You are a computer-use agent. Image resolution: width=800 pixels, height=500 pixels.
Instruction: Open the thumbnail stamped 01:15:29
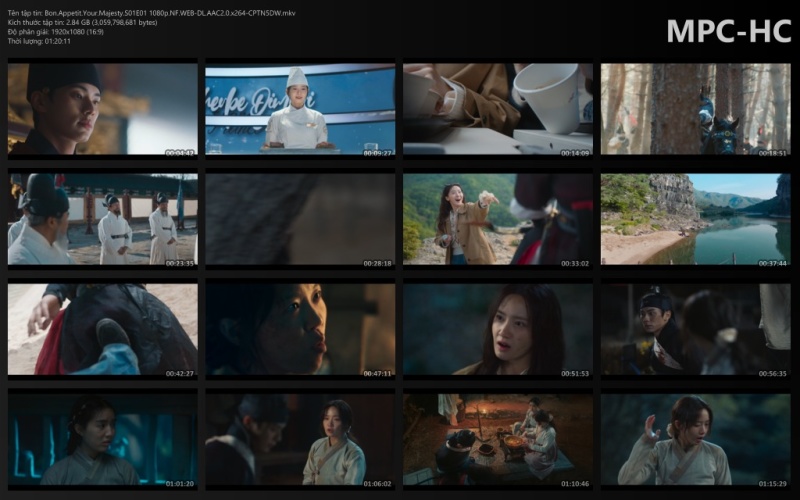pos(695,439)
